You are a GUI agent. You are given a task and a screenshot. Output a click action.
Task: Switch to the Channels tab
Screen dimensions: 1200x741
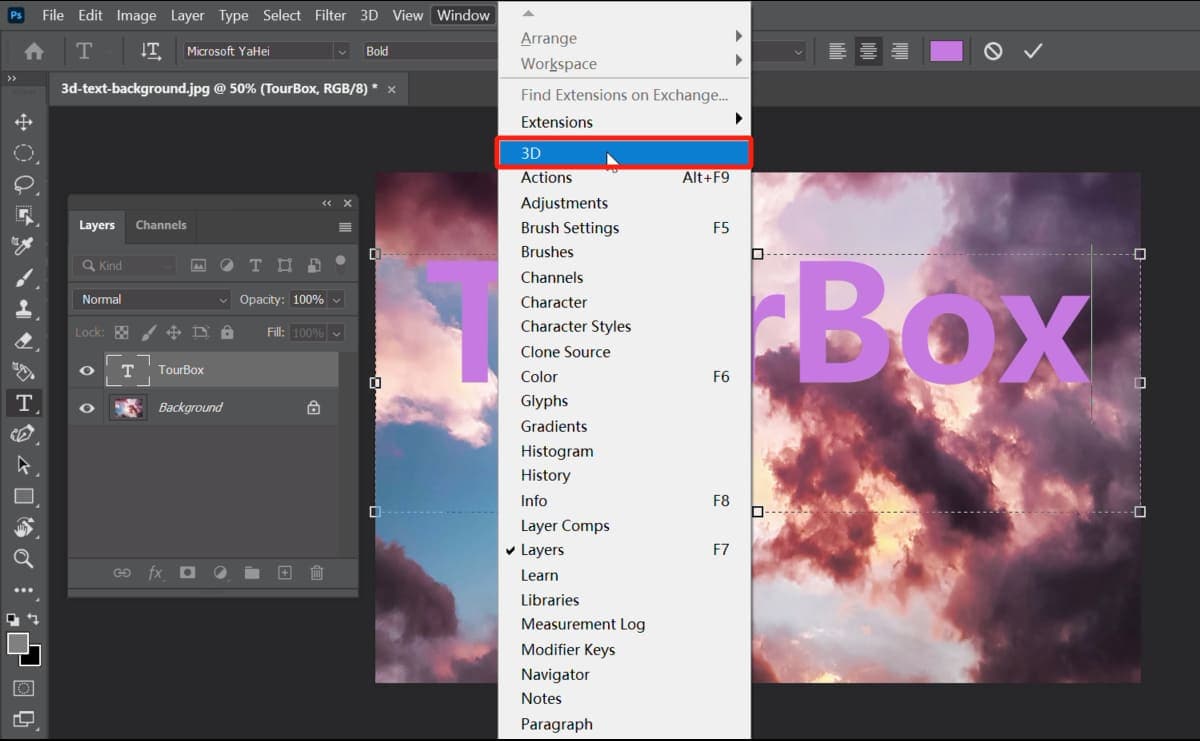tap(161, 225)
